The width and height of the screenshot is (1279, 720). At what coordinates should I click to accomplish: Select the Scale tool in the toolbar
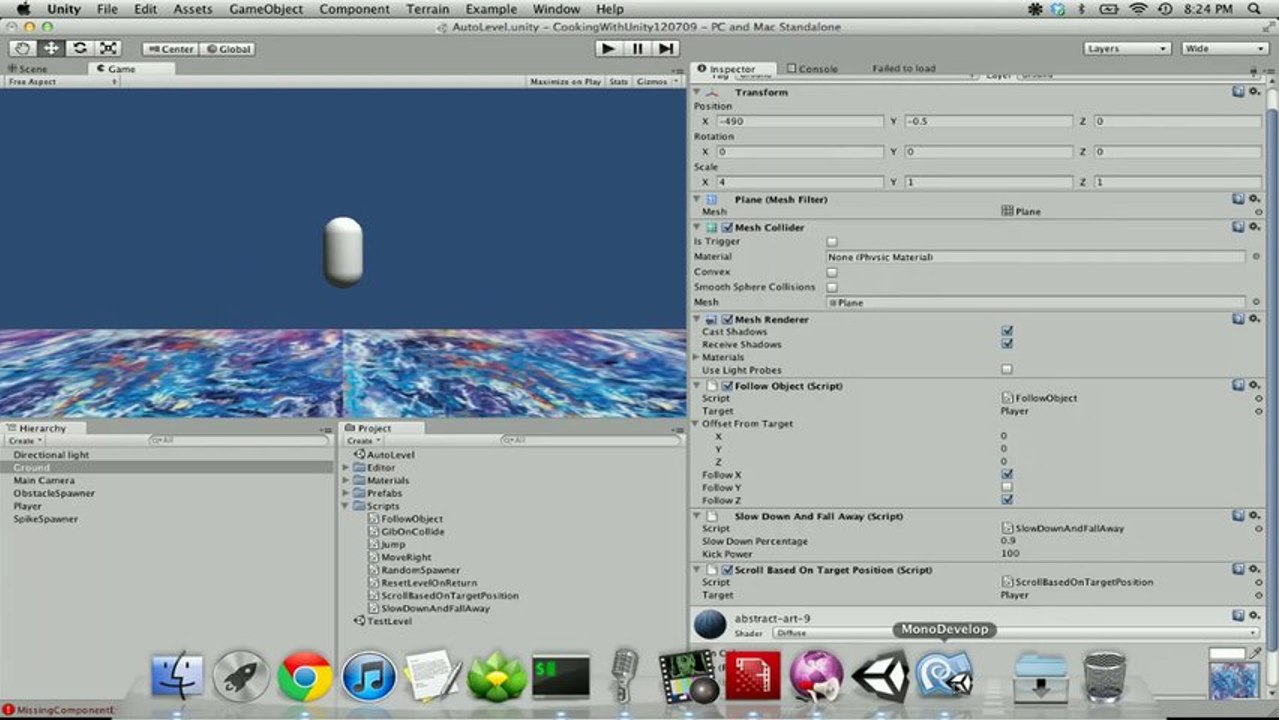tap(108, 48)
